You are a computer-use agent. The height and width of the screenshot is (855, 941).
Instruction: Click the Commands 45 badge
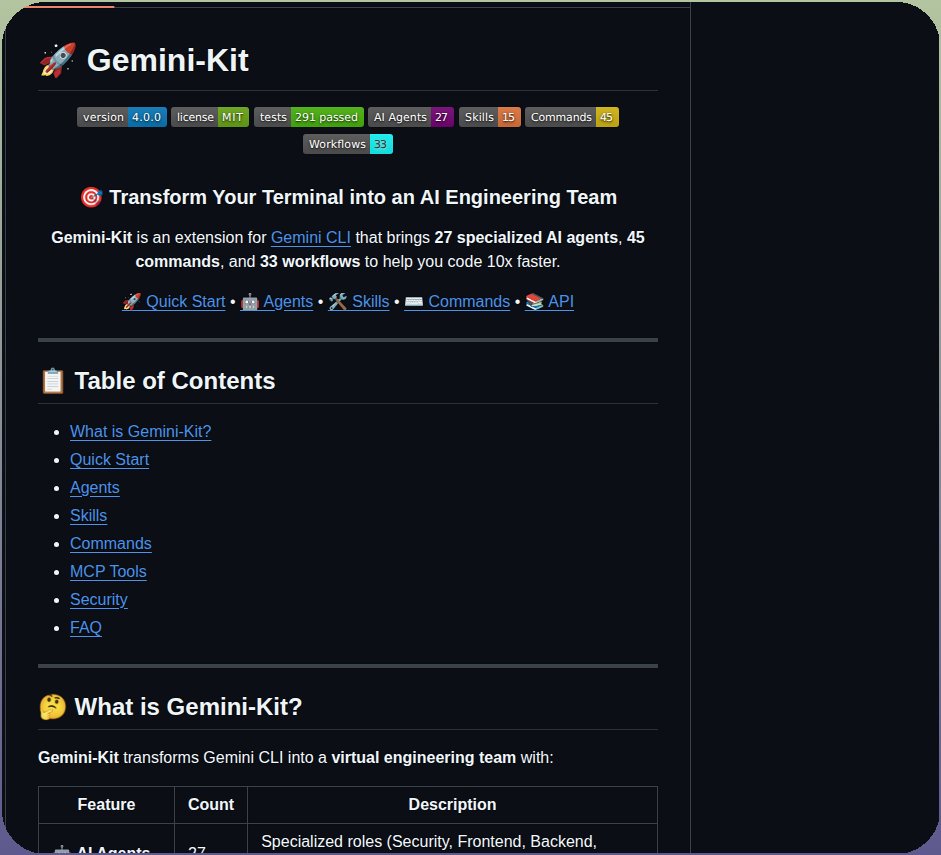(x=572, y=117)
